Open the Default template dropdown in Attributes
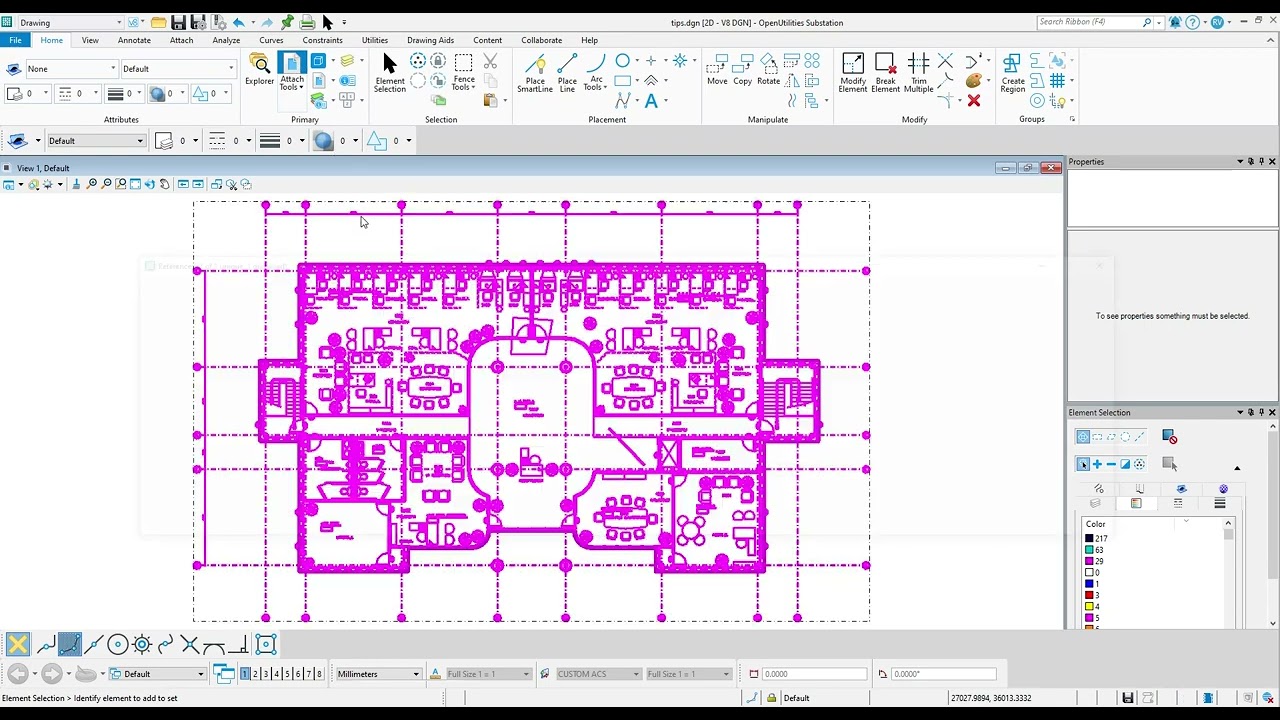1280x720 pixels. coord(178,69)
